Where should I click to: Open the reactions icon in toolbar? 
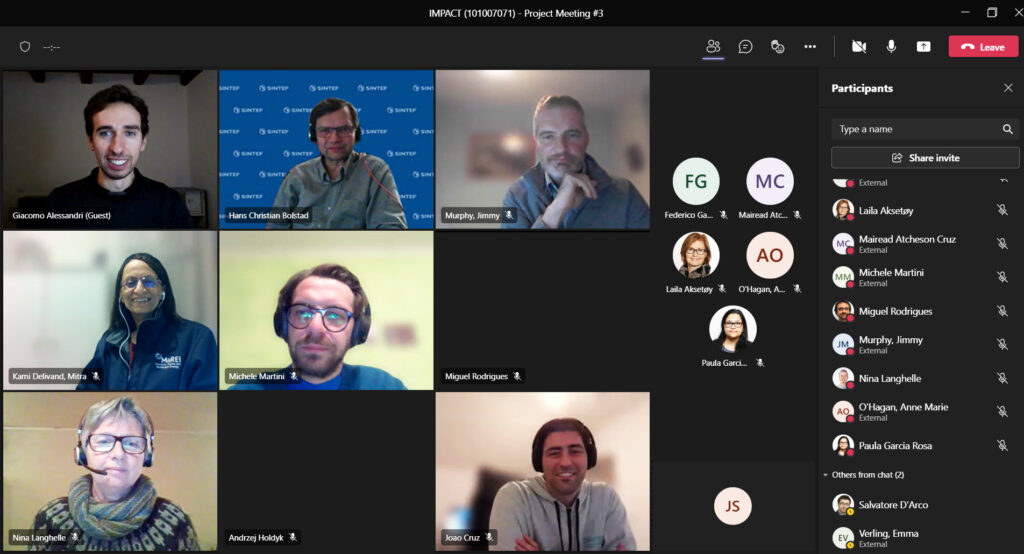777,46
